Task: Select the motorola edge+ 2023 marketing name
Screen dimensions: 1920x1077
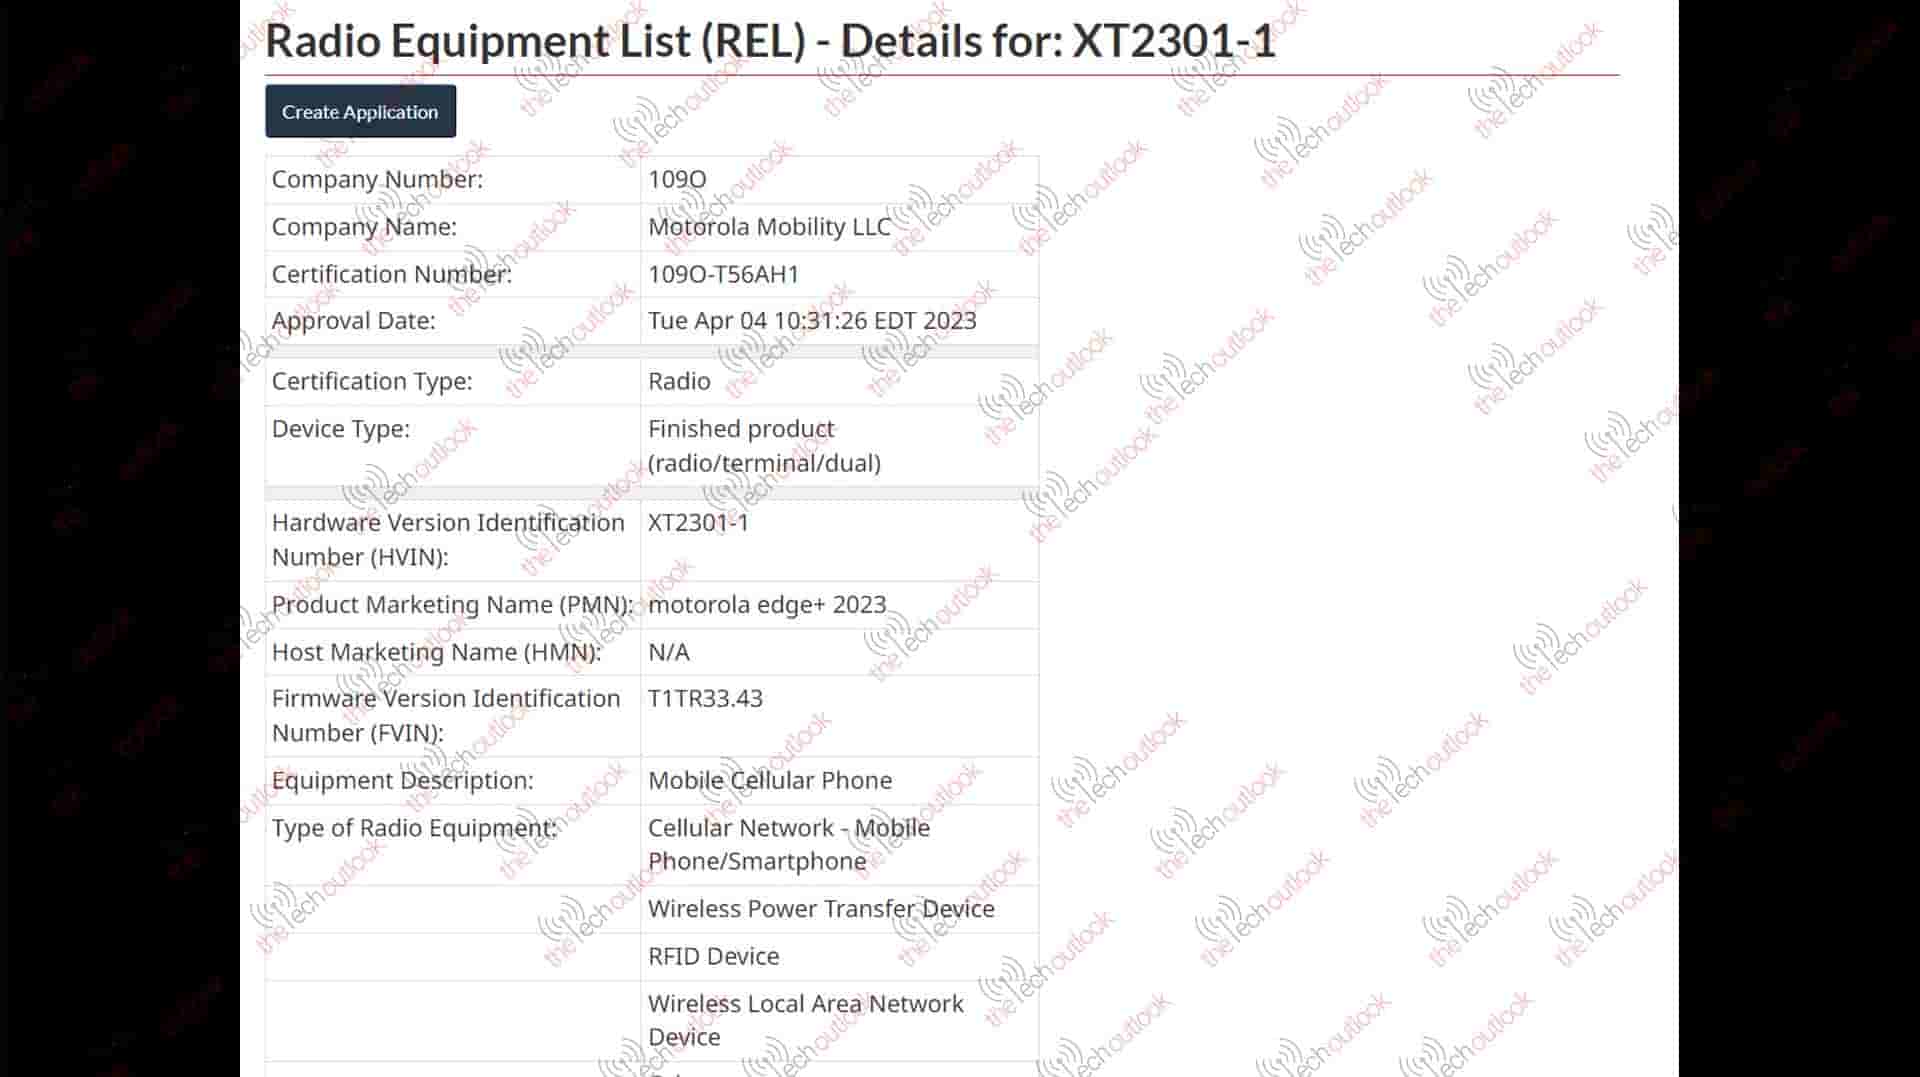Action: (x=767, y=605)
